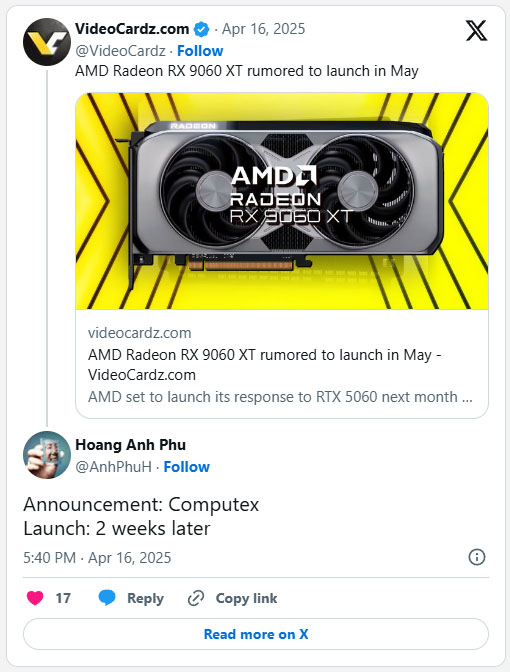Screen dimensions: 510x672
Task: Open the 5:40 PM timestamp link
Action: coord(97,558)
